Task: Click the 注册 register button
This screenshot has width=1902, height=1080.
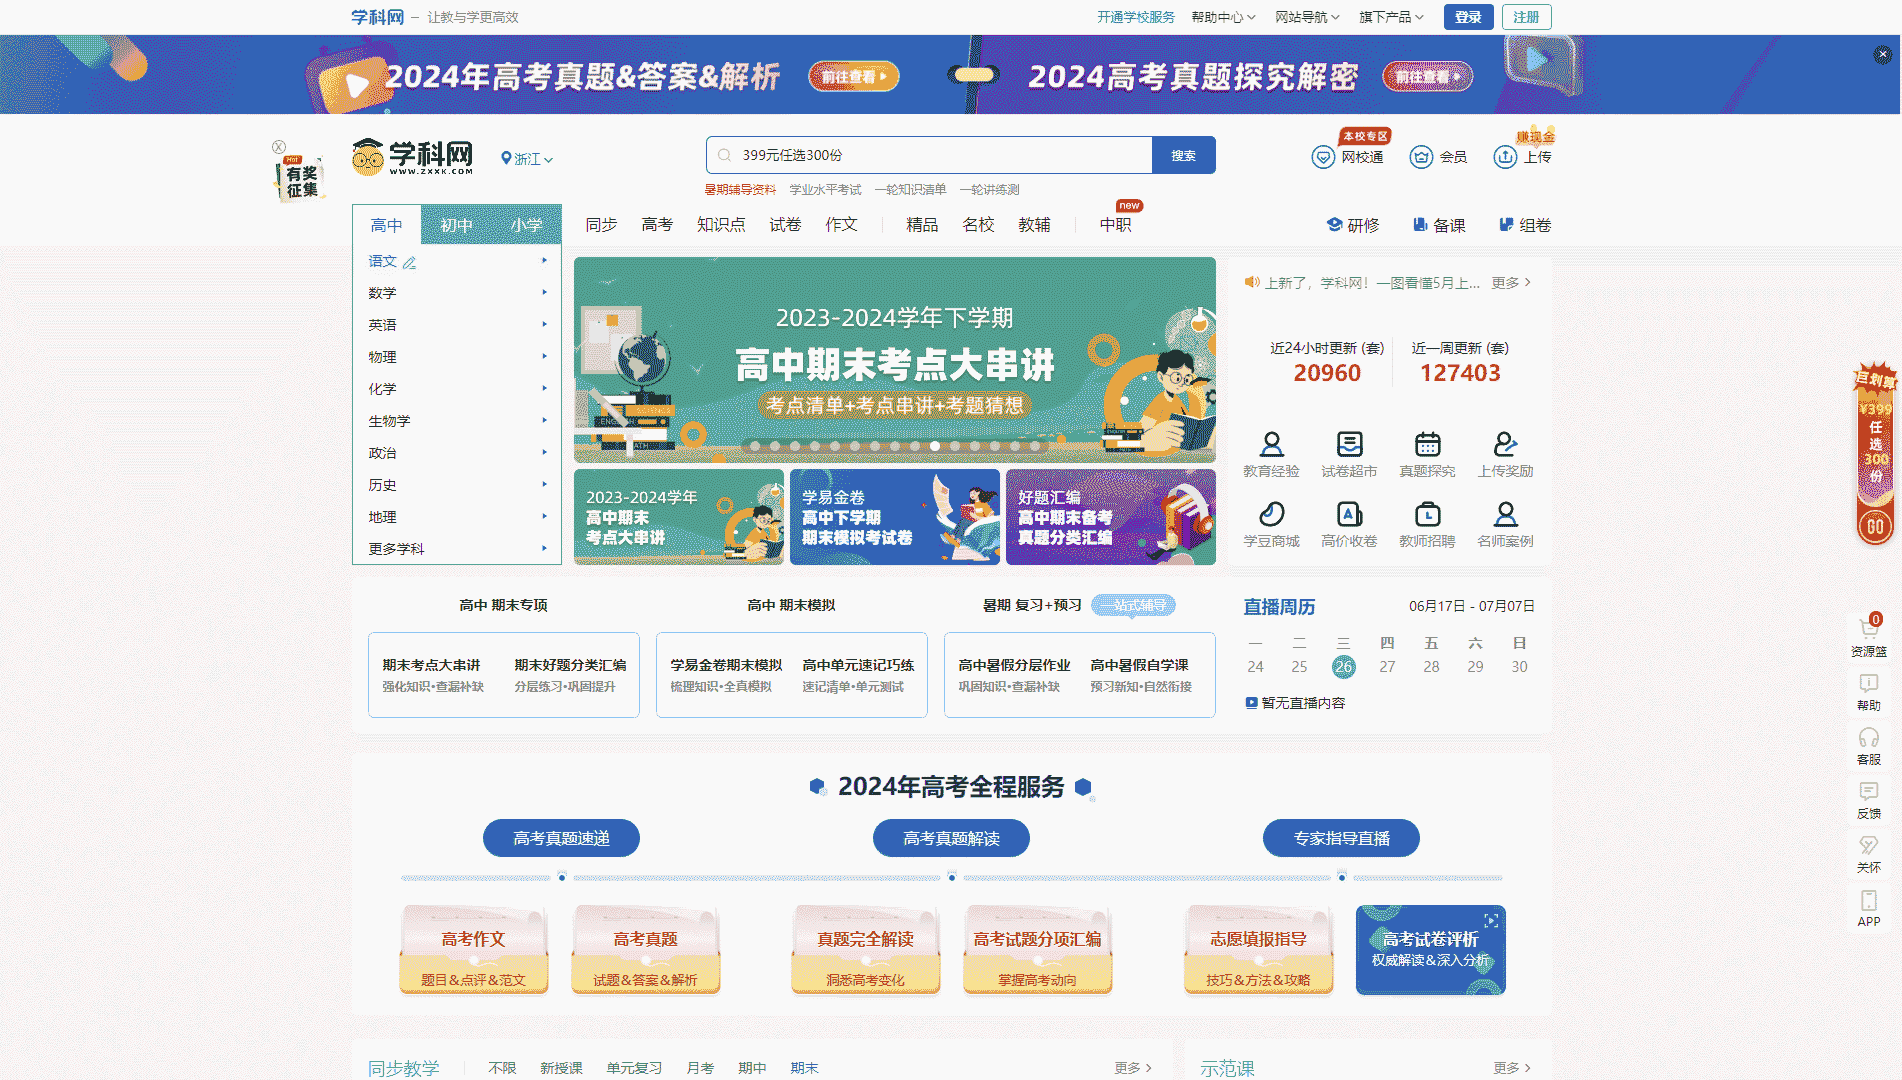Action: click(x=1526, y=17)
